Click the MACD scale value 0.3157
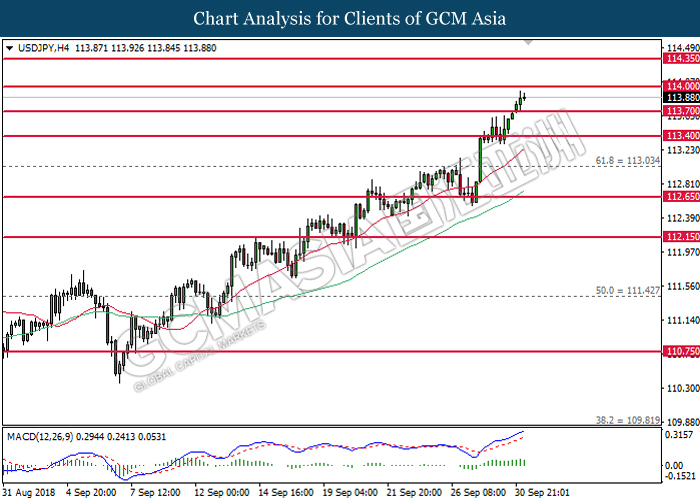This screenshot has width=700, height=500. [x=679, y=435]
